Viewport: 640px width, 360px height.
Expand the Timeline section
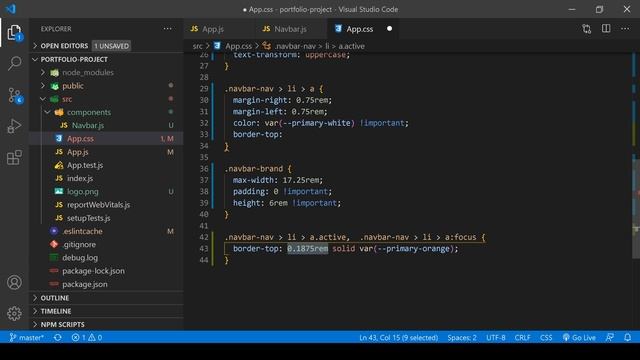(56, 311)
